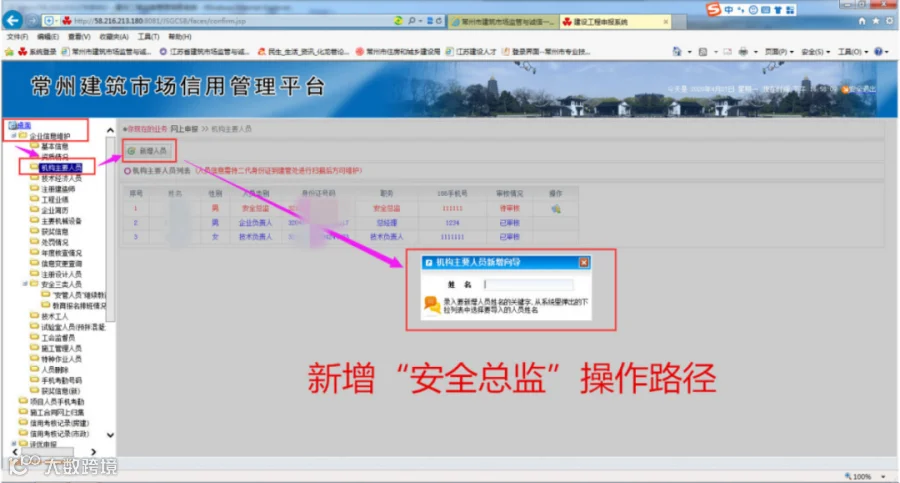Open the 工具(O) command bar dropdown
This screenshot has height=483, width=900.
(x=853, y=52)
